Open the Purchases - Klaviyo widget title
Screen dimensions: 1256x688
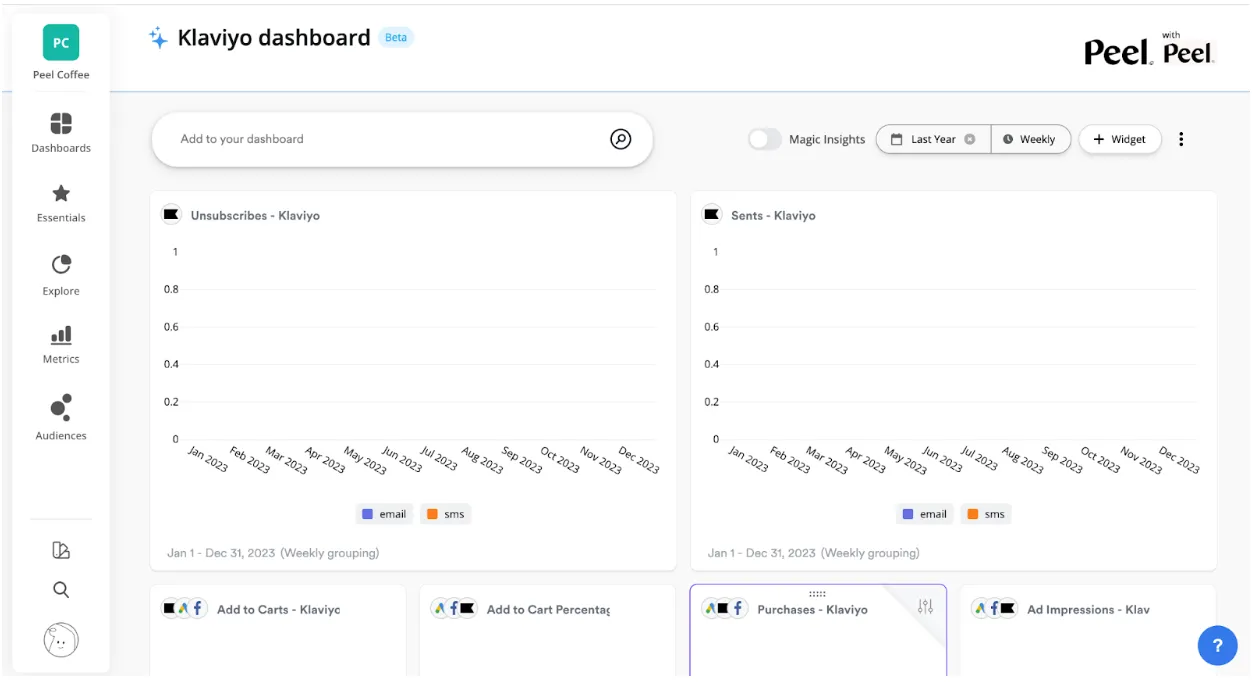click(812, 609)
